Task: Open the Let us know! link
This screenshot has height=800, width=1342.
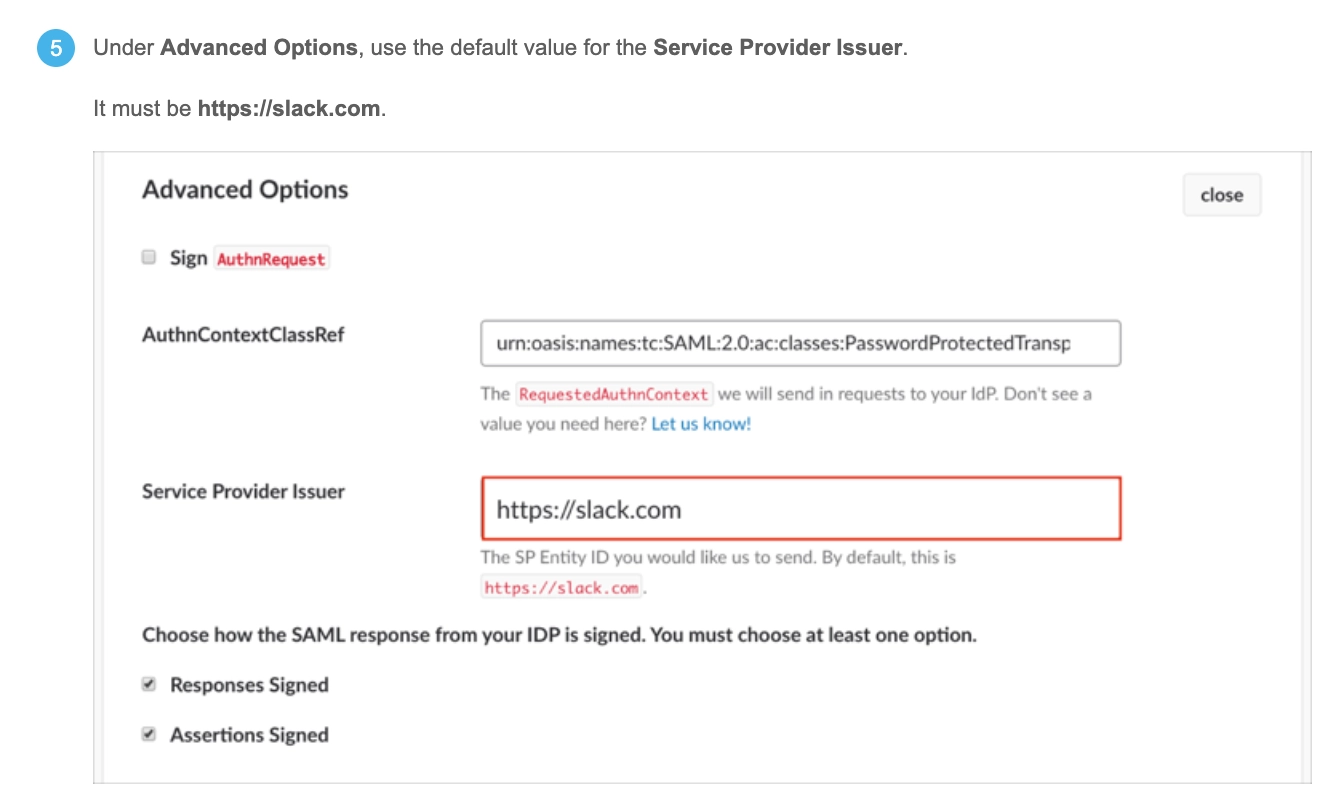Action: (x=701, y=424)
